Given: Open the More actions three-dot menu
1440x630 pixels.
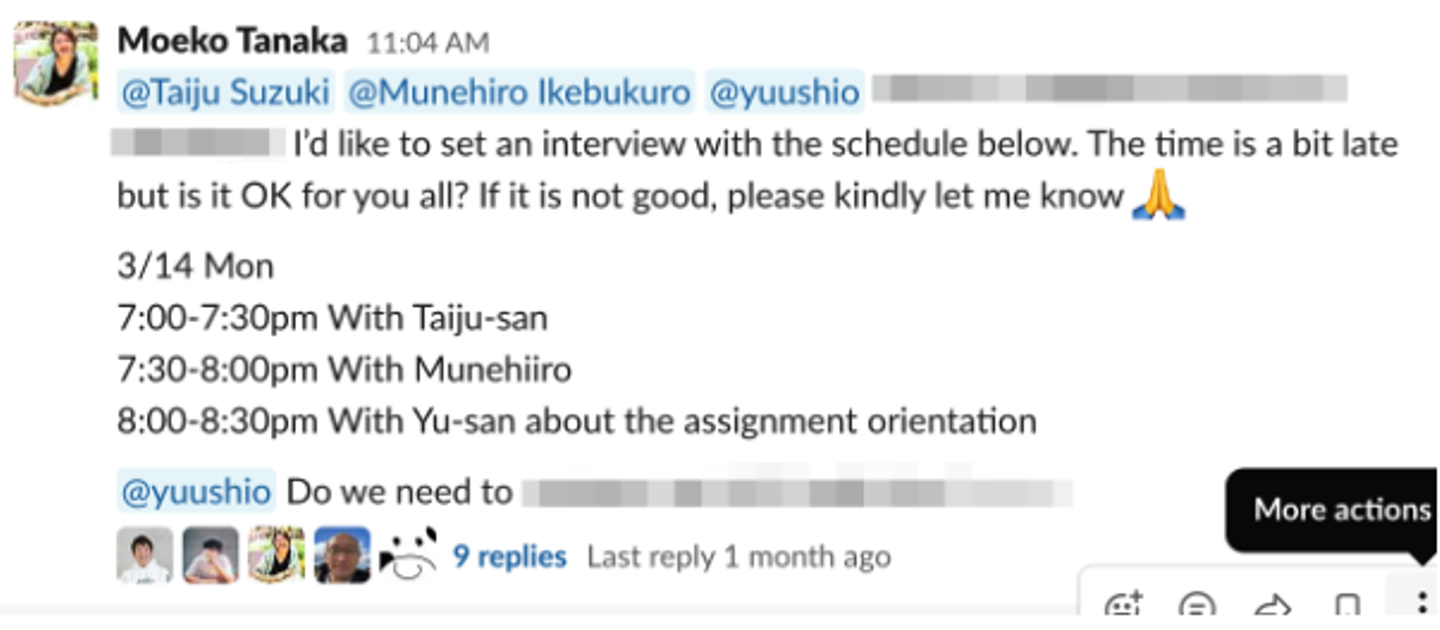Looking at the screenshot, I should [x=1421, y=603].
